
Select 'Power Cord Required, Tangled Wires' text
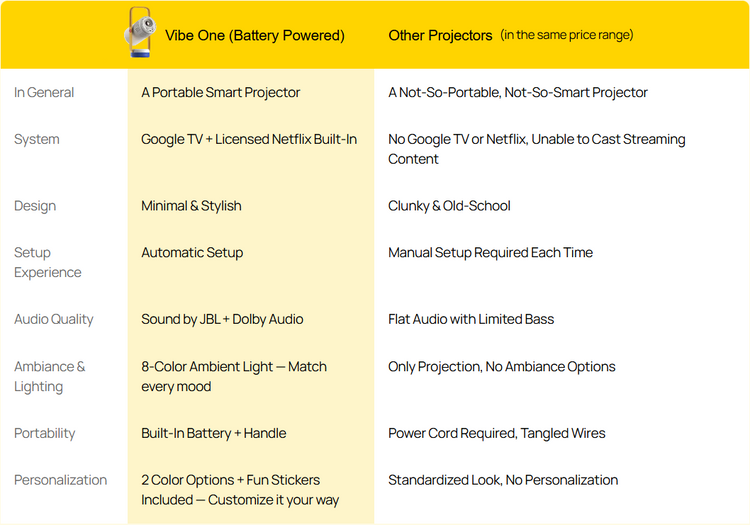click(496, 433)
